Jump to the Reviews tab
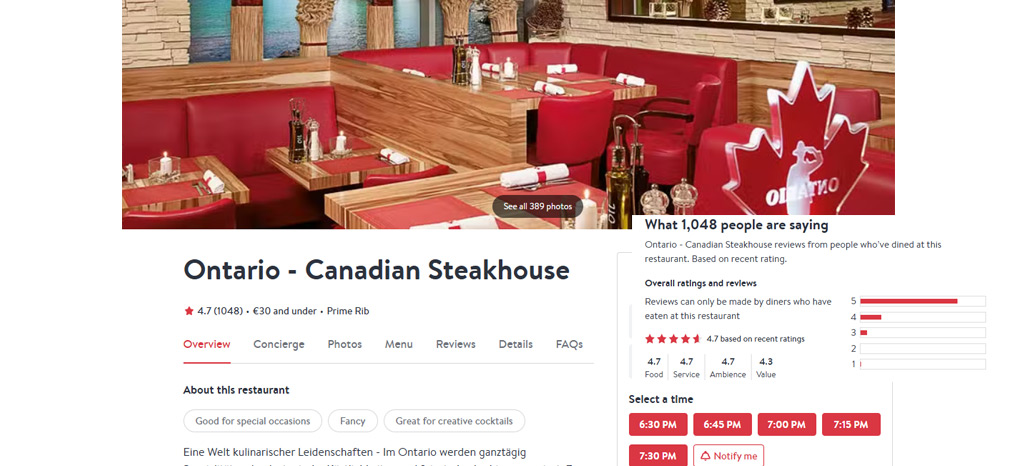The image size is (1026, 466). [x=455, y=344]
